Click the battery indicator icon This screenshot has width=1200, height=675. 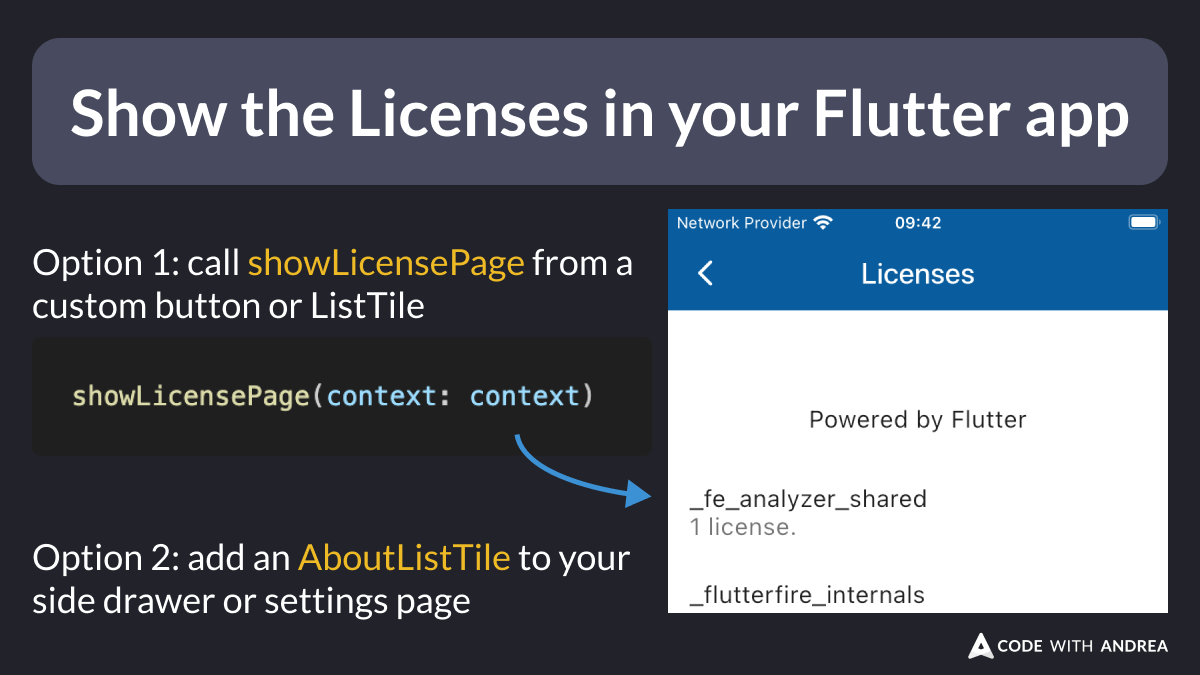click(1142, 222)
